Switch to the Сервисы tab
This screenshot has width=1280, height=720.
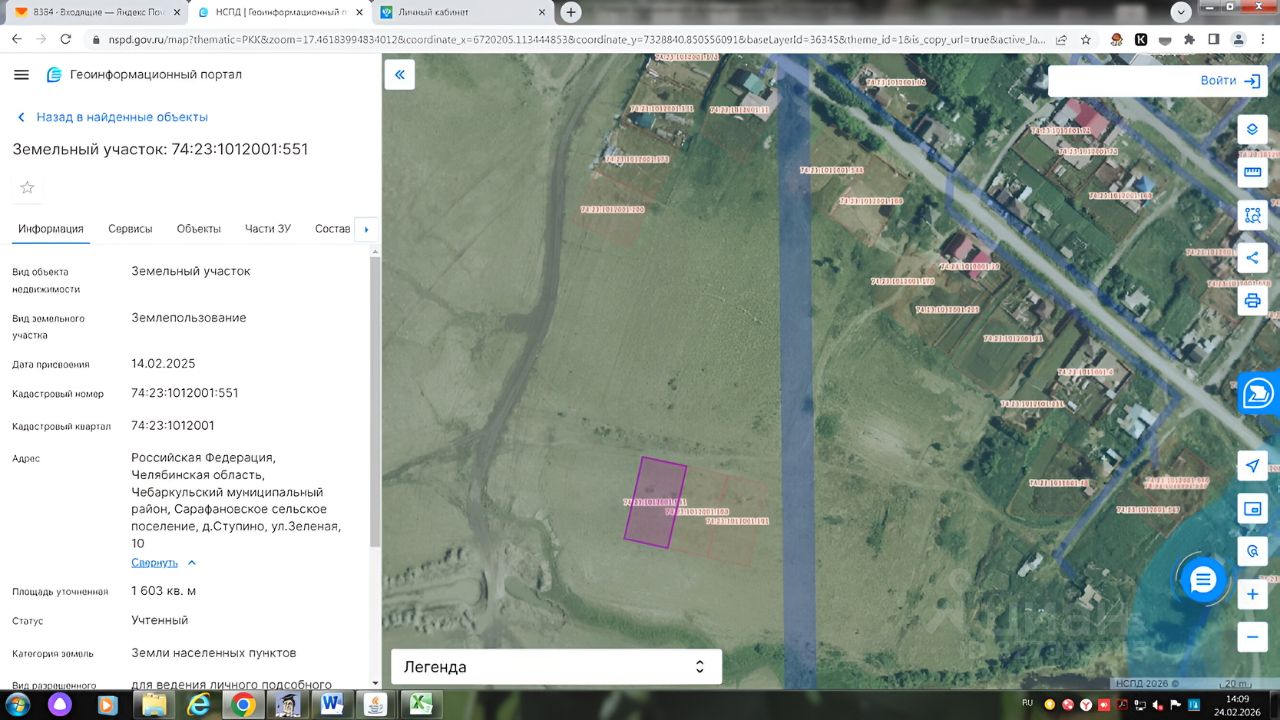coord(130,229)
